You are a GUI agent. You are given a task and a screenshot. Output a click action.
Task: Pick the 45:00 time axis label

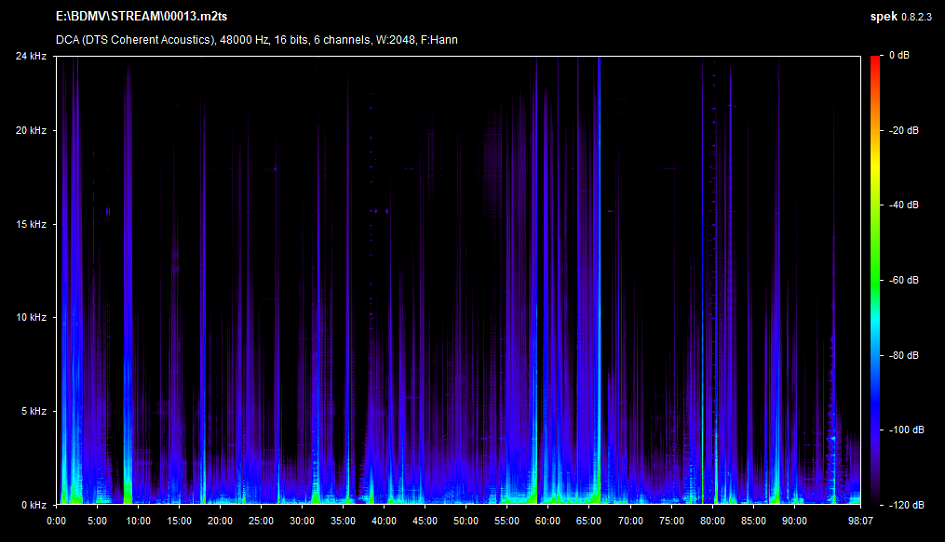(x=425, y=520)
